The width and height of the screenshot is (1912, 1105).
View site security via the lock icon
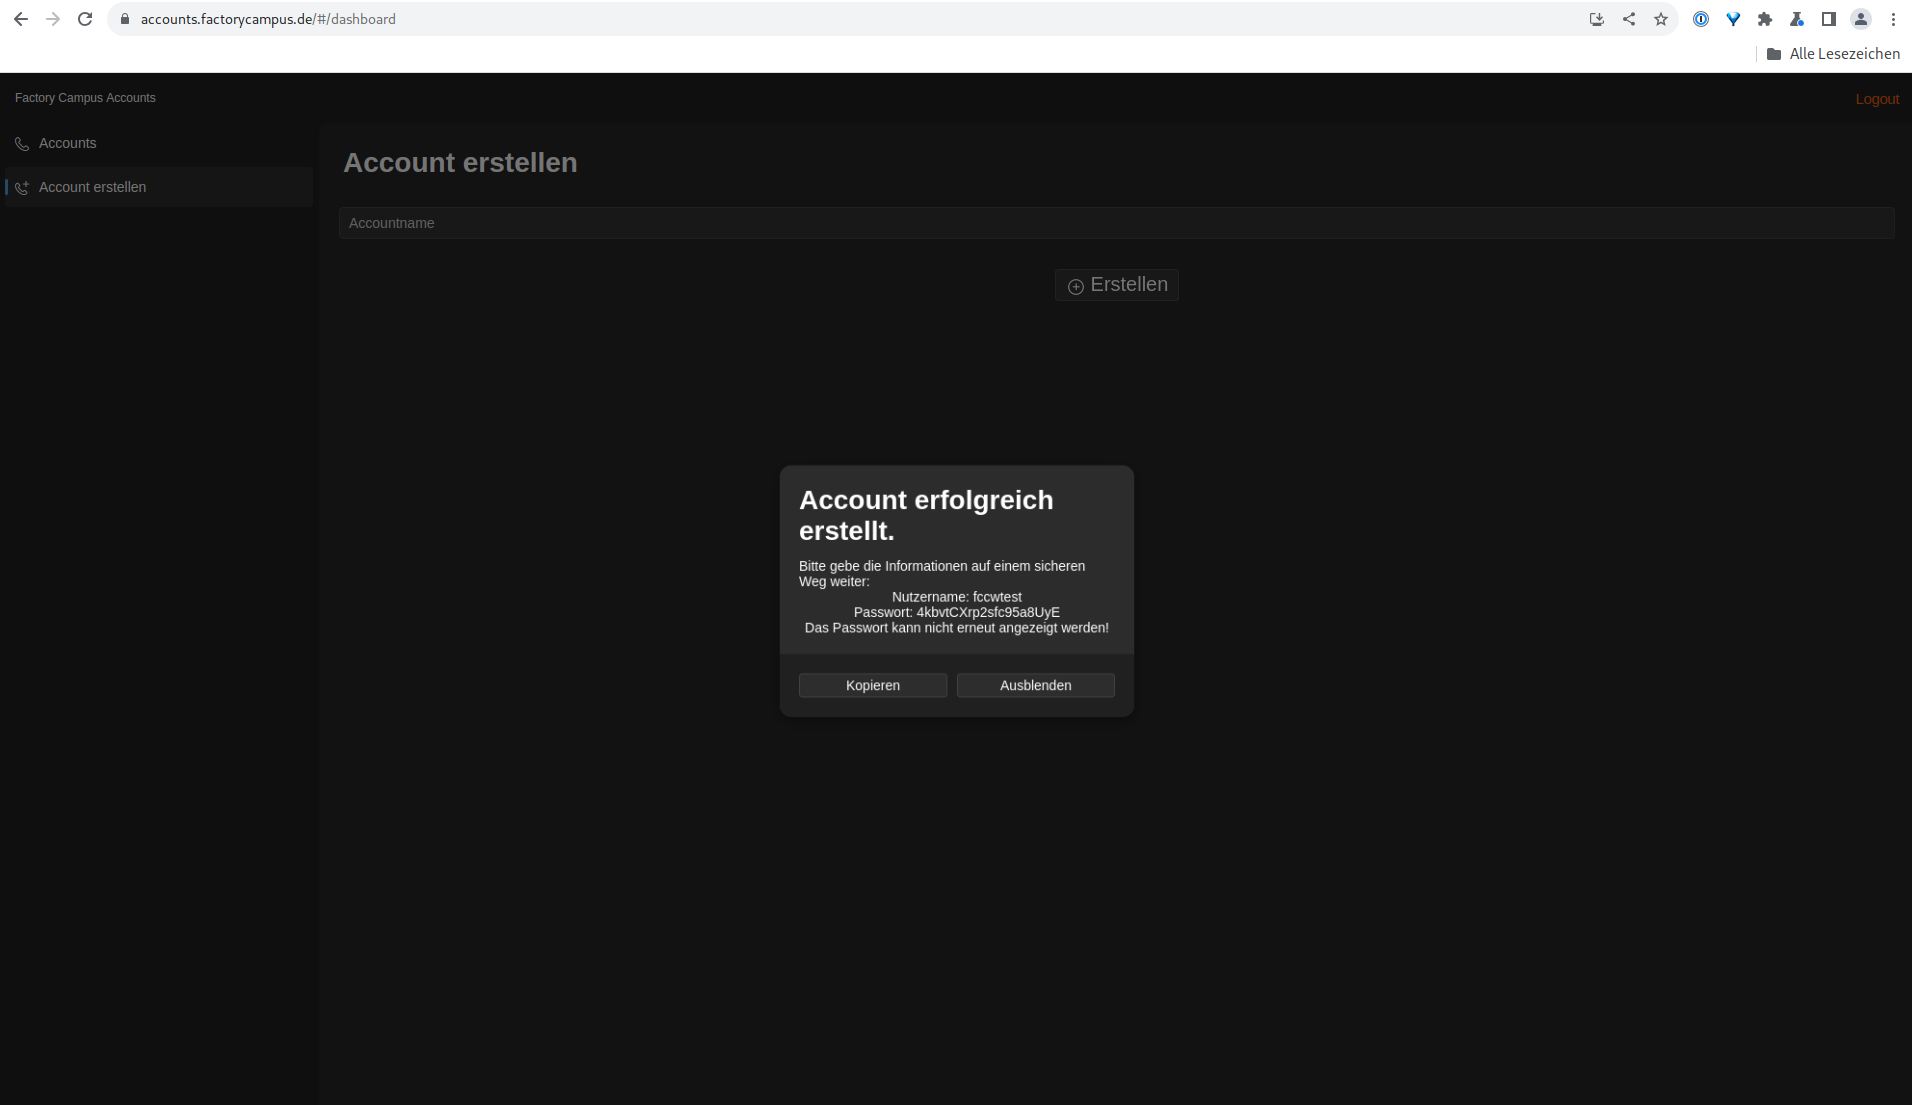[124, 19]
